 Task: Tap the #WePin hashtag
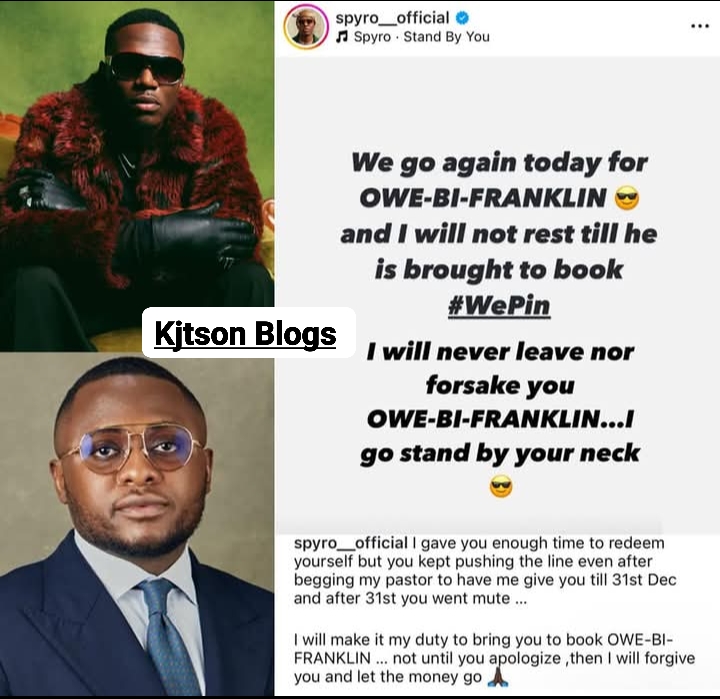click(x=499, y=305)
